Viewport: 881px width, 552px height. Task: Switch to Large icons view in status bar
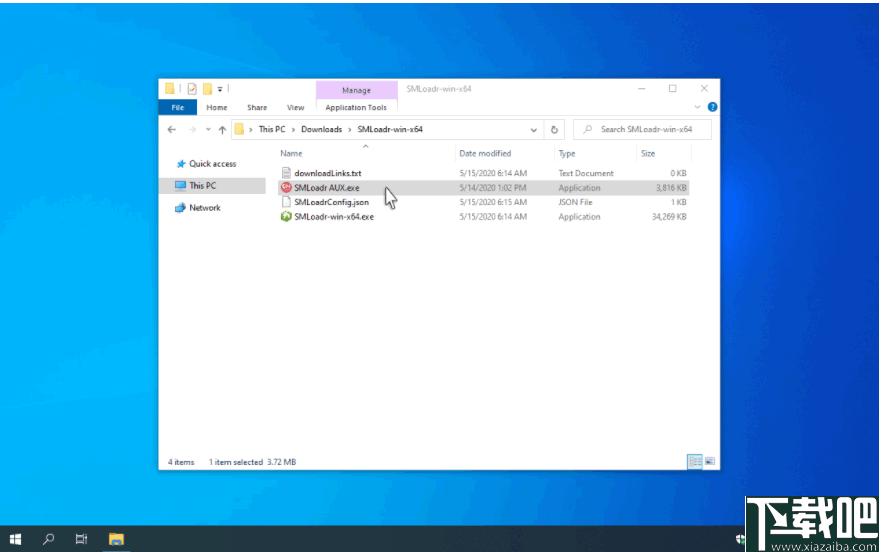(x=710, y=461)
